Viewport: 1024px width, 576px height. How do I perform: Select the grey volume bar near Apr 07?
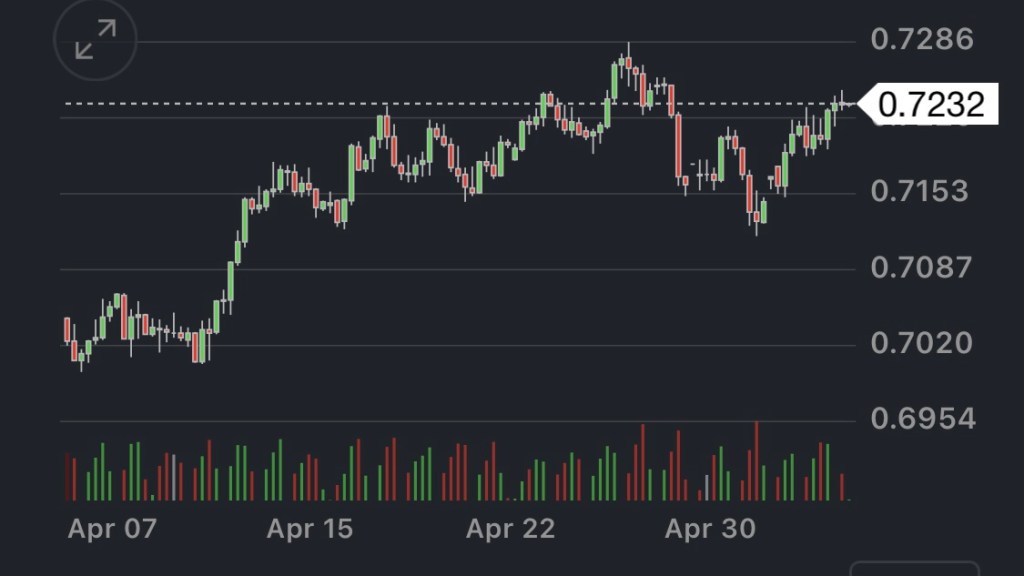174,478
